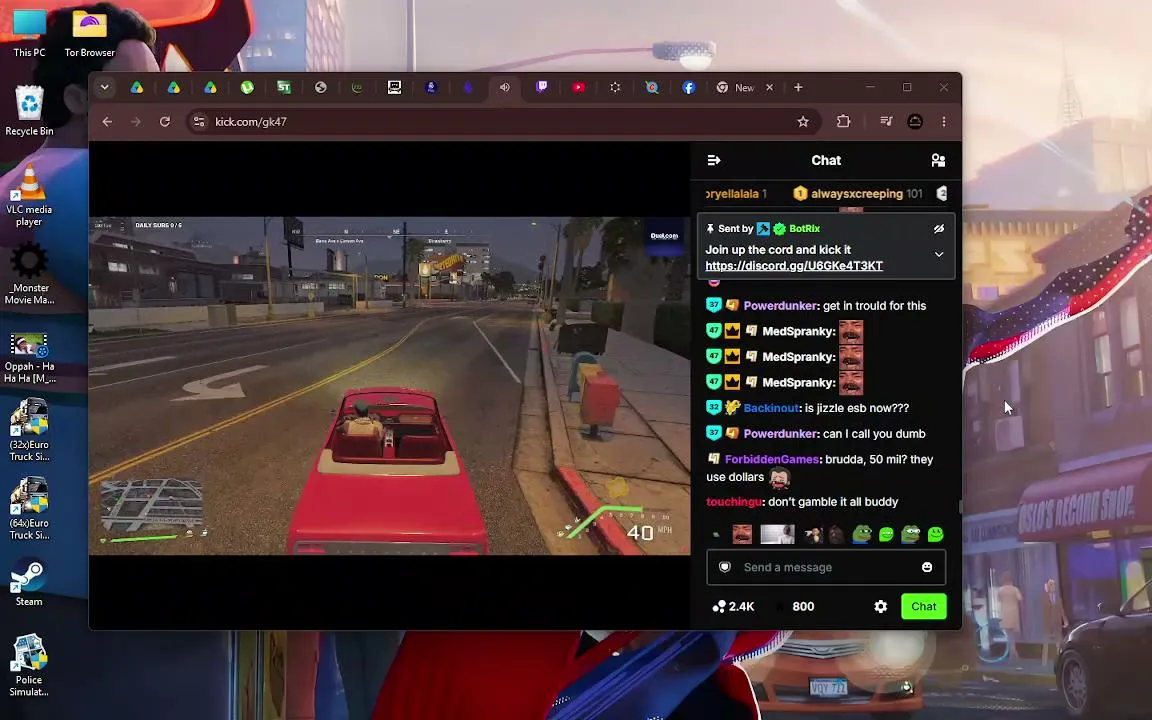
Task: Click the chat scrollbar thumb
Action: click(960, 507)
